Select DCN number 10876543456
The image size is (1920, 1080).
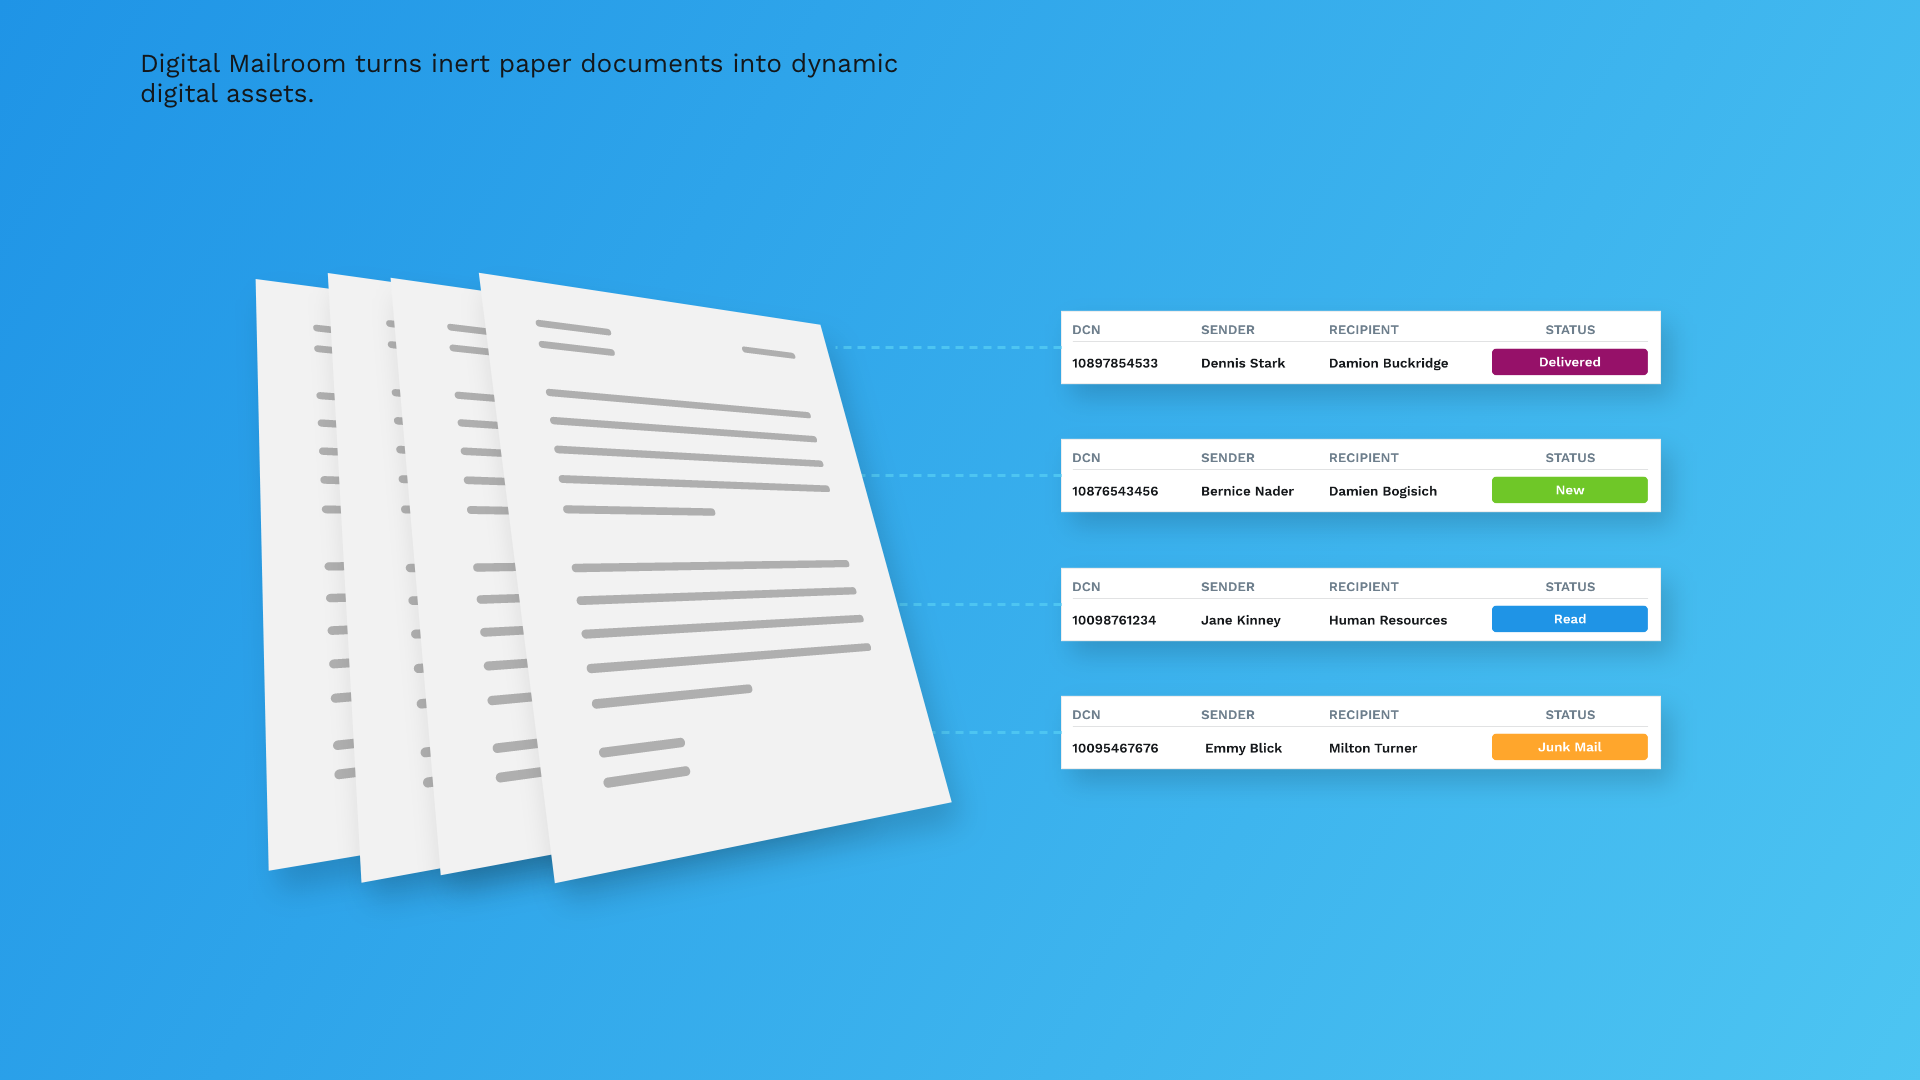click(x=1114, y=491)
